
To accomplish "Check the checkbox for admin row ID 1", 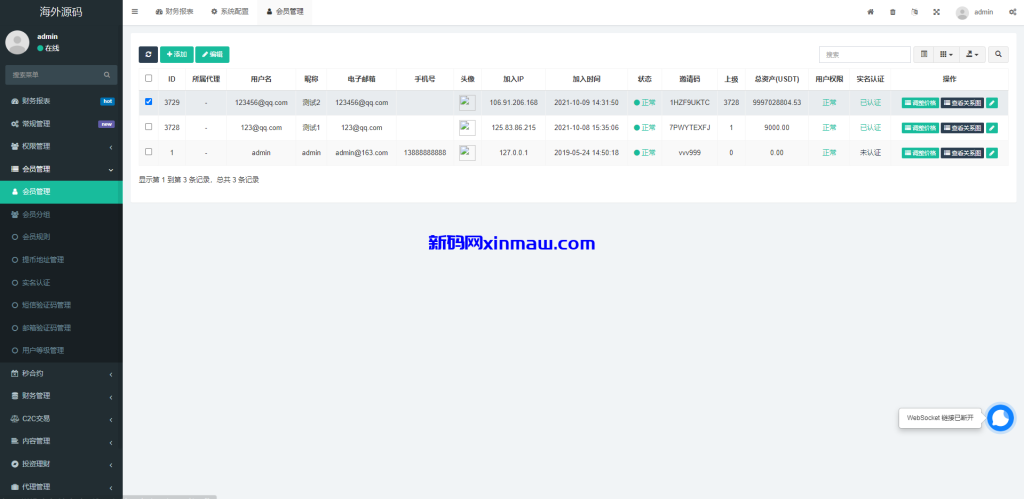I will click(148, 152).
